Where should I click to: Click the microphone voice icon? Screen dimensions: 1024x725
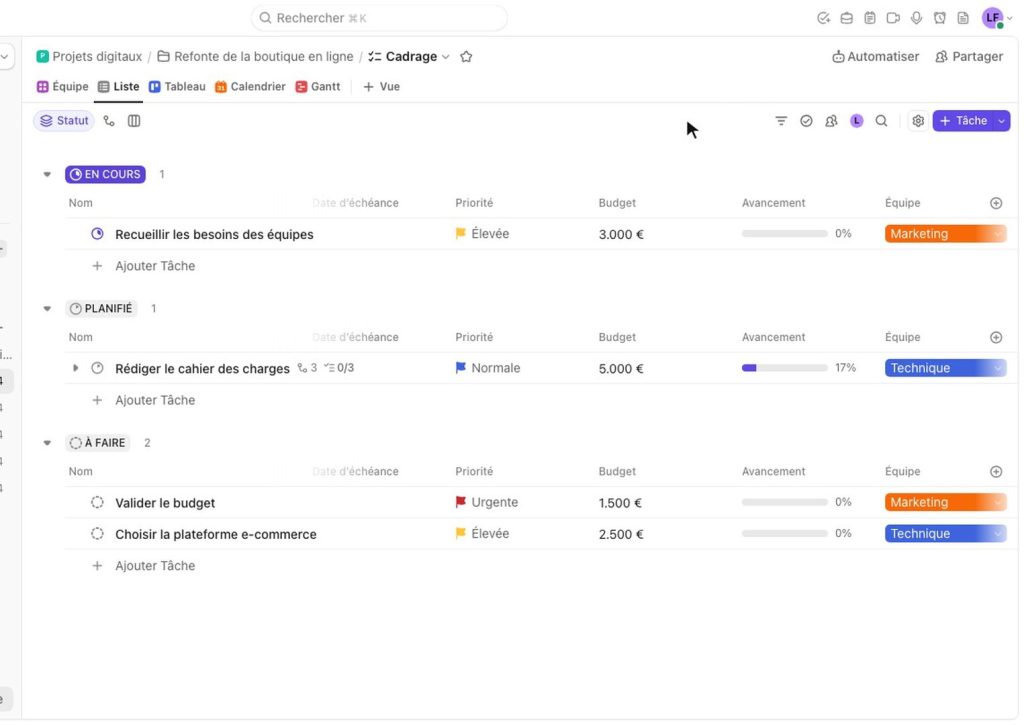(x=916, y=18)
